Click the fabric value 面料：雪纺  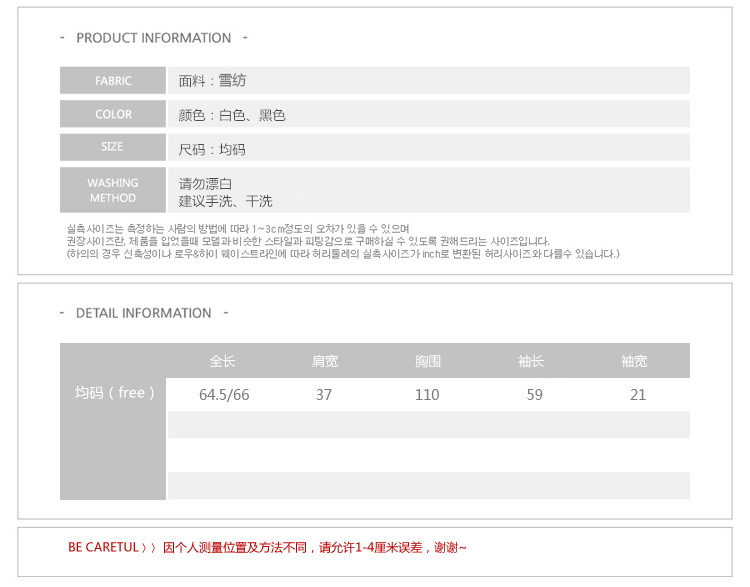212,81
